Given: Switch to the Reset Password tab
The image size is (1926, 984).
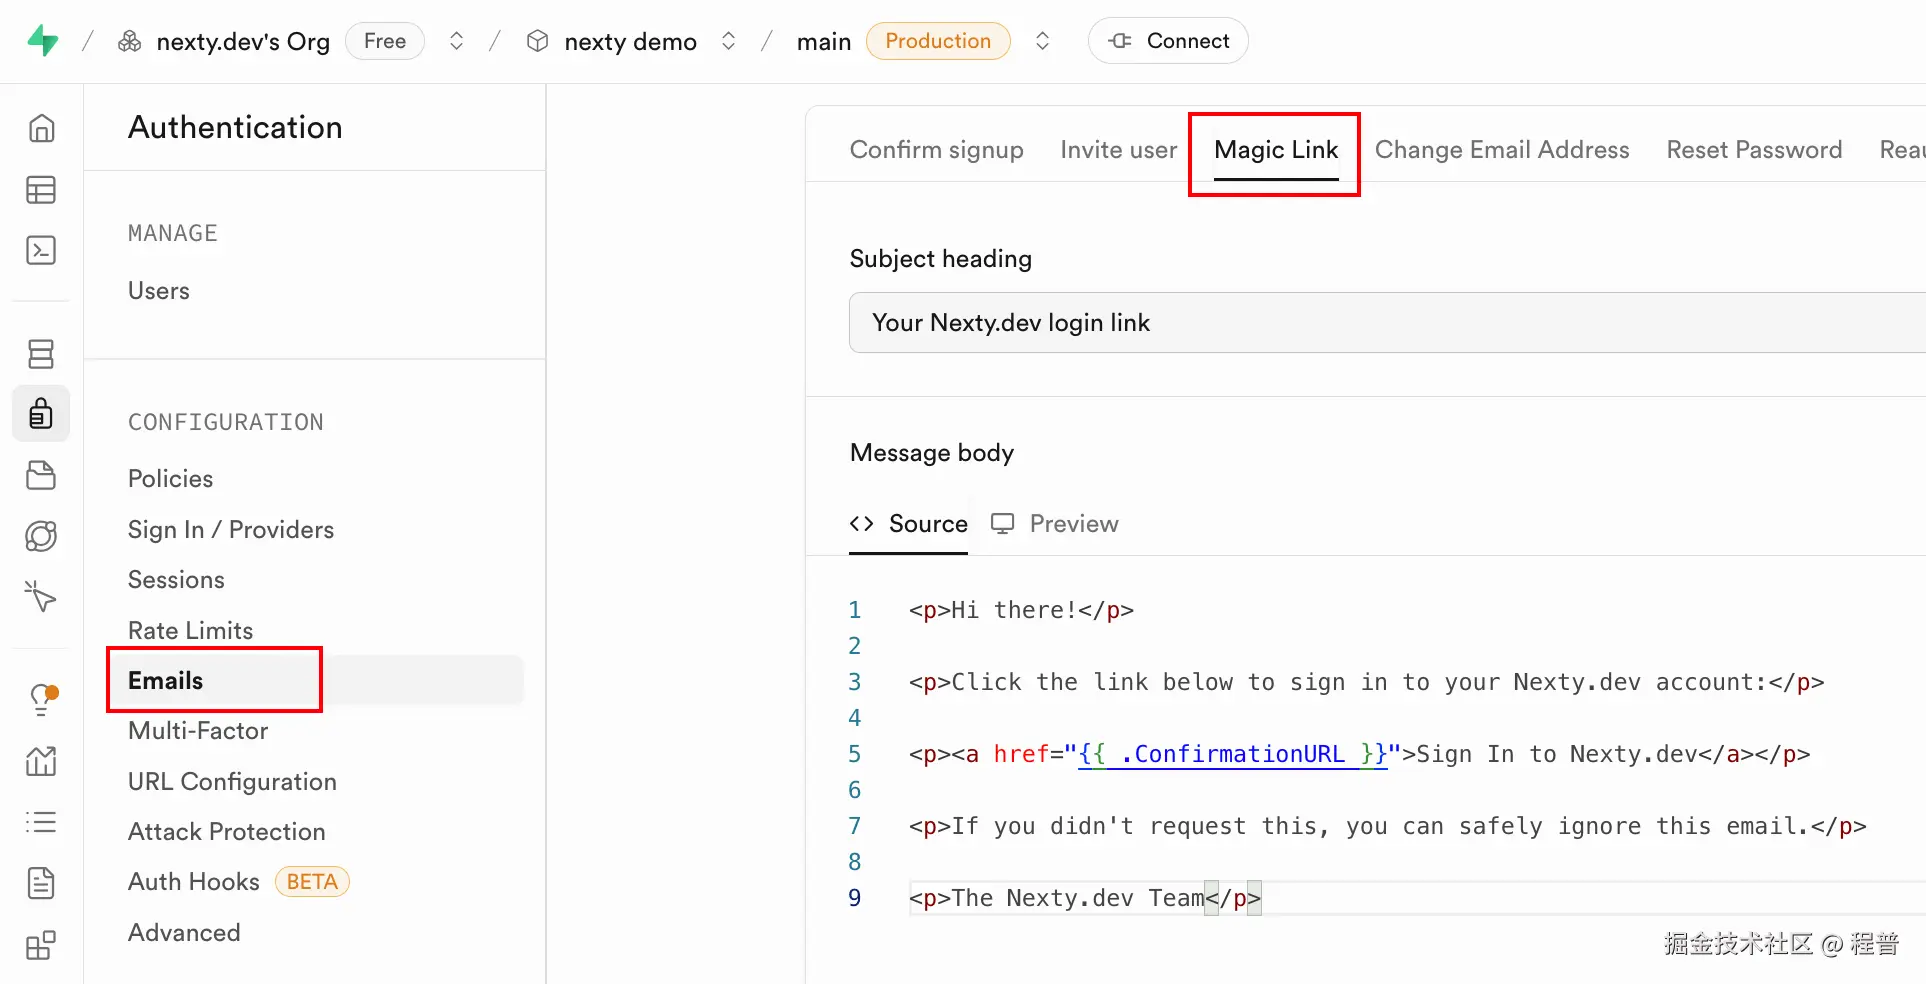Looking at the screenshot, I should coord(1753,150).
